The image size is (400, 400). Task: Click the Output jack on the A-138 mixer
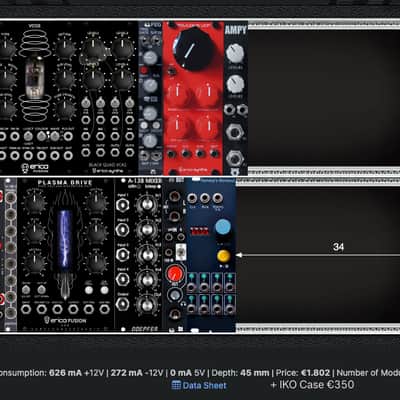coord(123,304)
